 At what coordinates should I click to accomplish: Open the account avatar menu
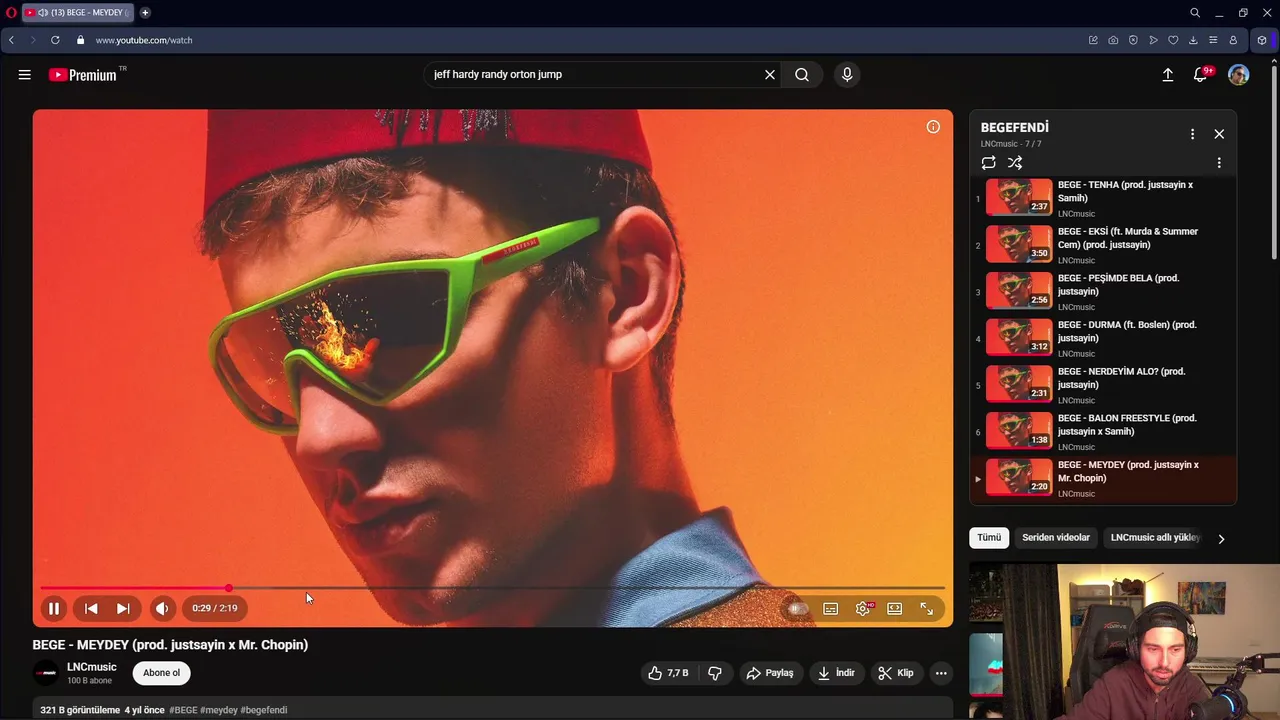(1239, 75)
